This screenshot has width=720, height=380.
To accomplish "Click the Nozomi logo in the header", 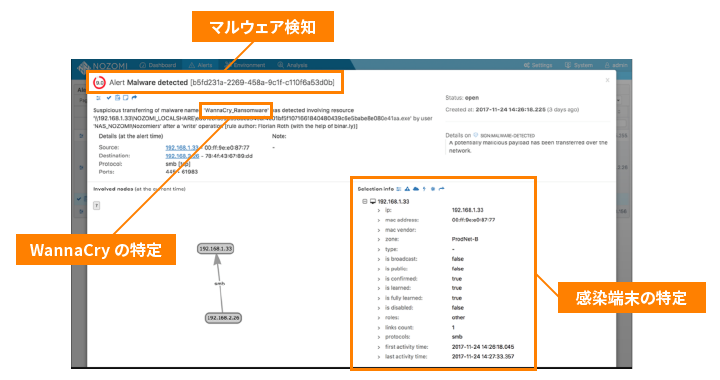I will 103,66.
